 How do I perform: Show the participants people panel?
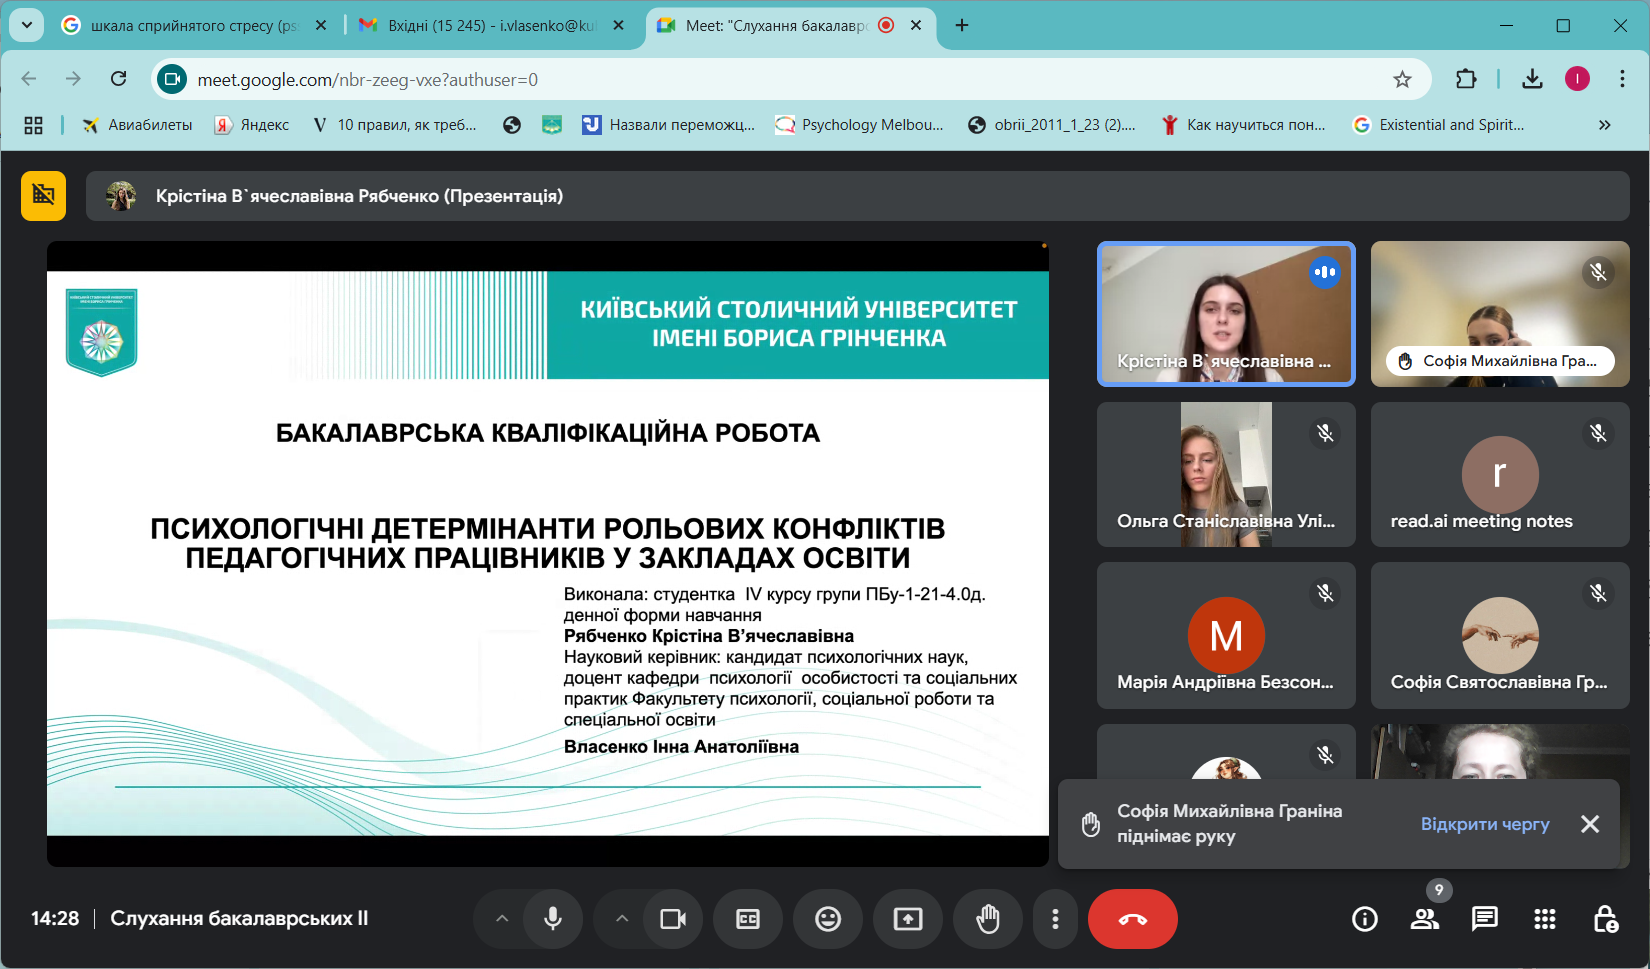pos(1425,919)
